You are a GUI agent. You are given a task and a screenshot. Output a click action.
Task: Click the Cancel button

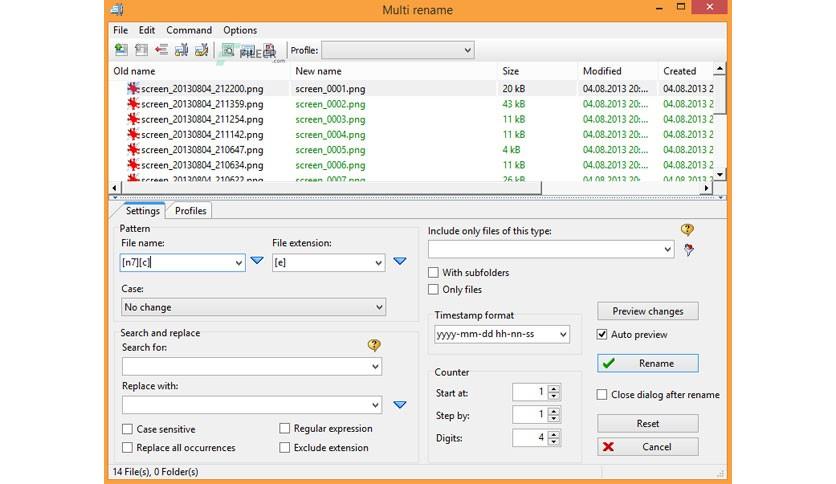[x=648, y=447]
